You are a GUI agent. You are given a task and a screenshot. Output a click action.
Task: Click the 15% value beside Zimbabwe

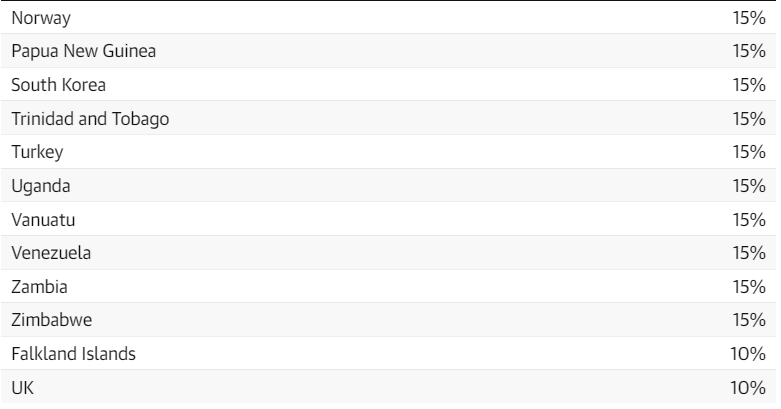click(749, 320)
